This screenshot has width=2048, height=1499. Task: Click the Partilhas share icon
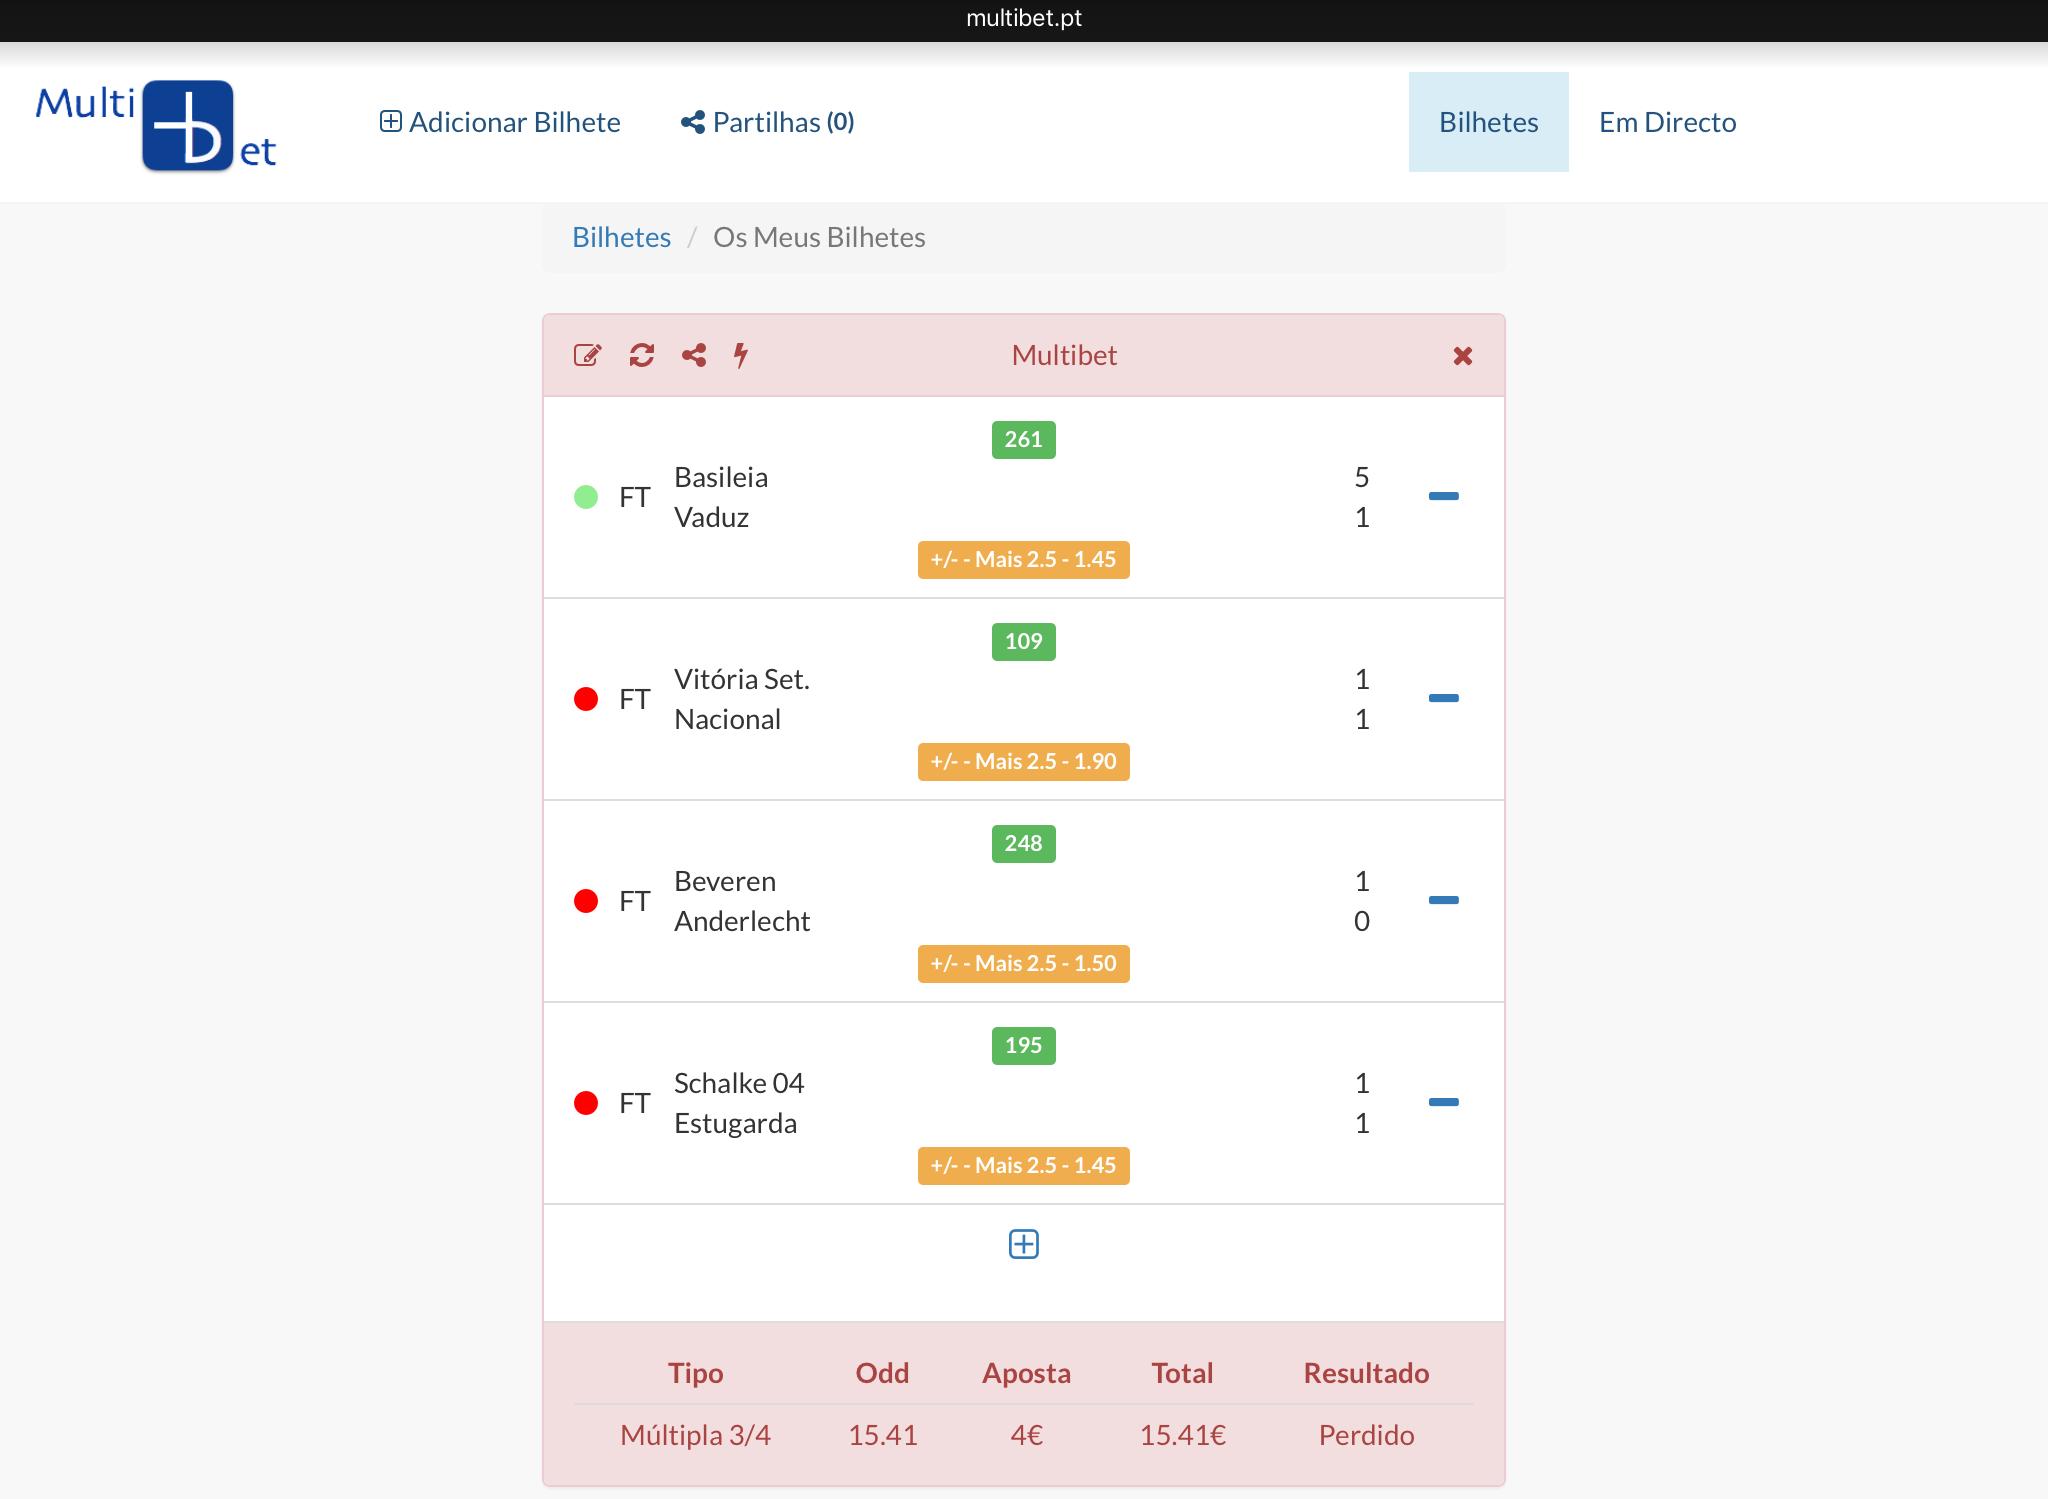click(x=693, y=122)
